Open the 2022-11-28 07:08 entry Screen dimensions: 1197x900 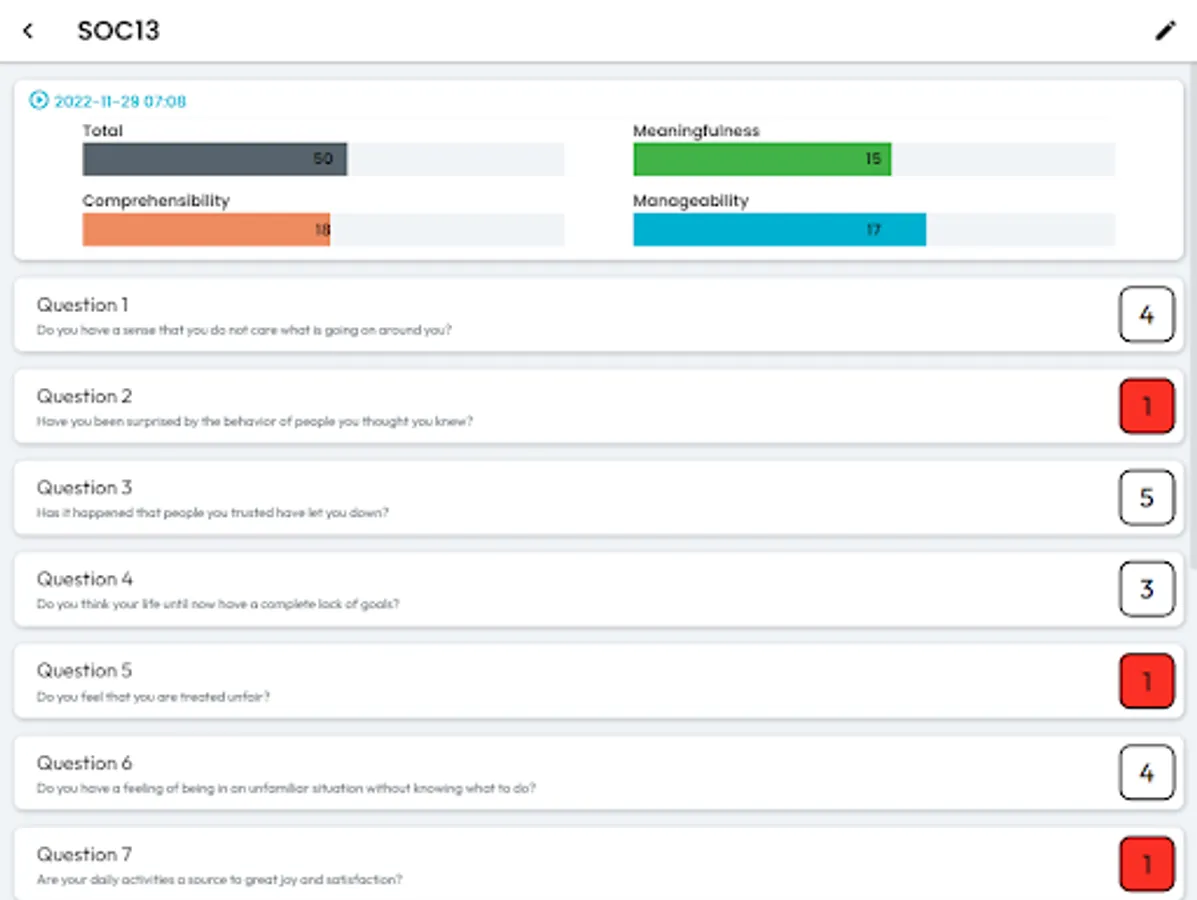pyautogui.click(x=120, y=99)
